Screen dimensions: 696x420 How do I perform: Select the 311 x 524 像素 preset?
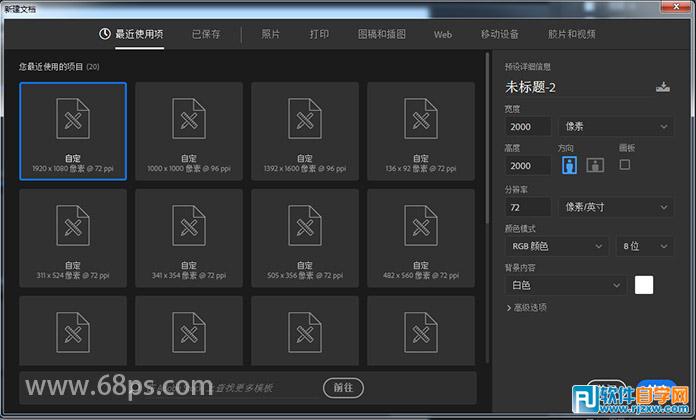pyautogui.click(x=73, y=238)
